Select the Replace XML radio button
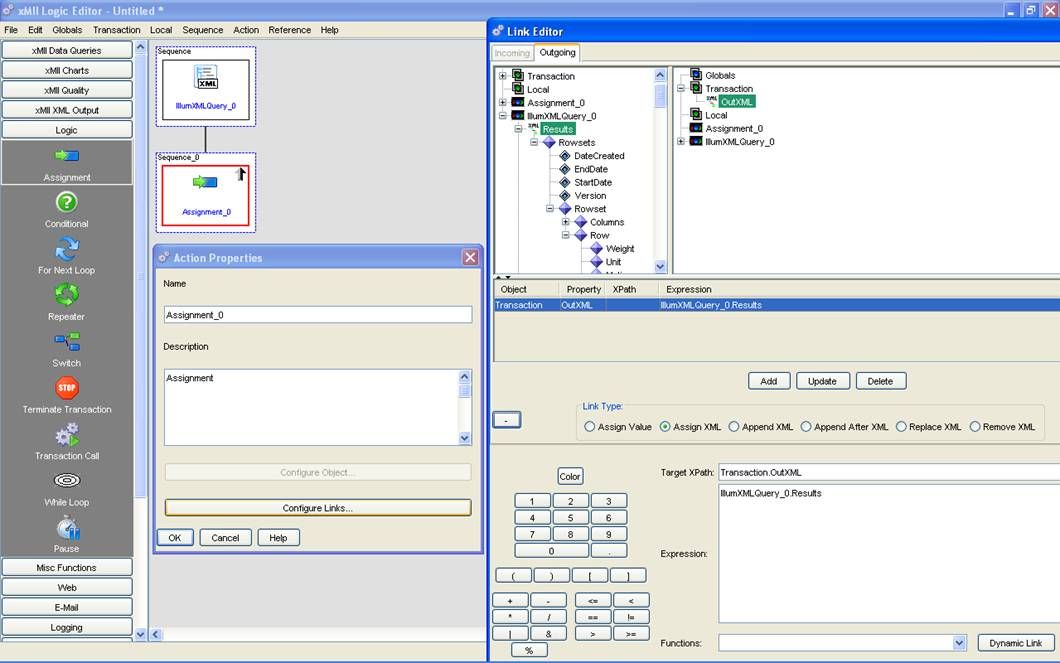Image resolution: width=1060 pixels, height=663 pixels. [x=901, y=426]
